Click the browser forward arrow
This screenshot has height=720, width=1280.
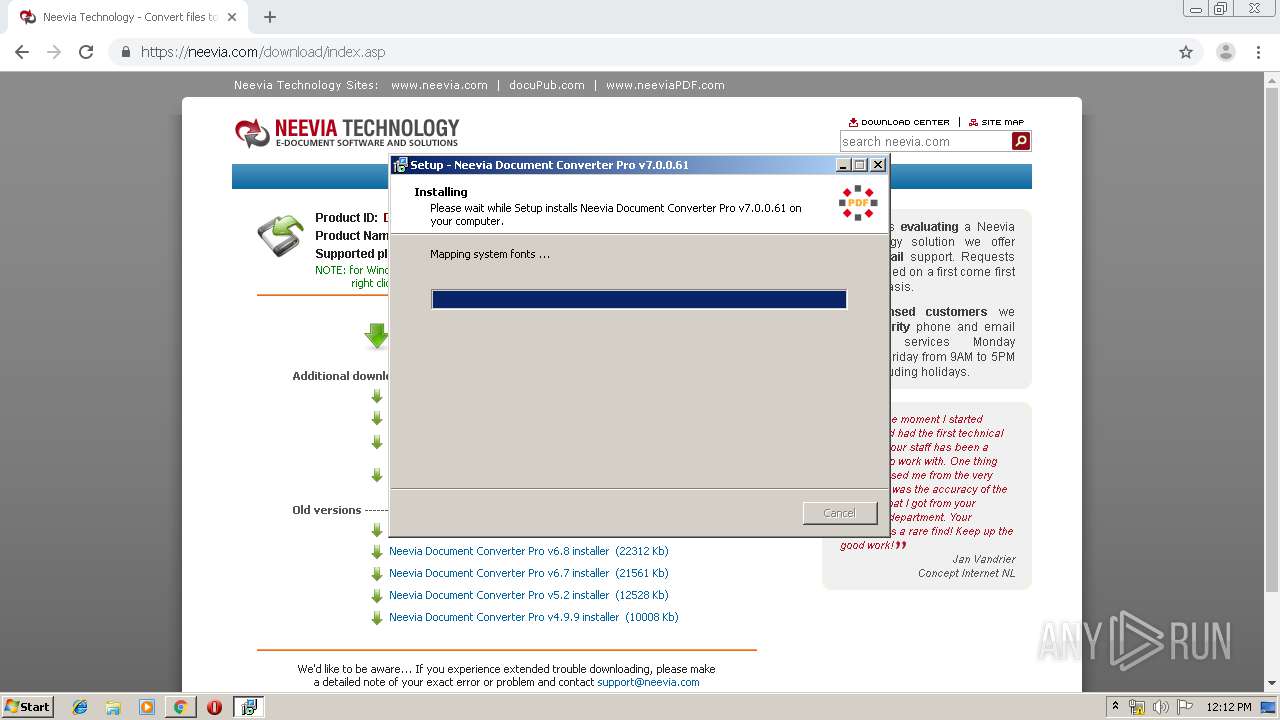click(x=54, y=52)
